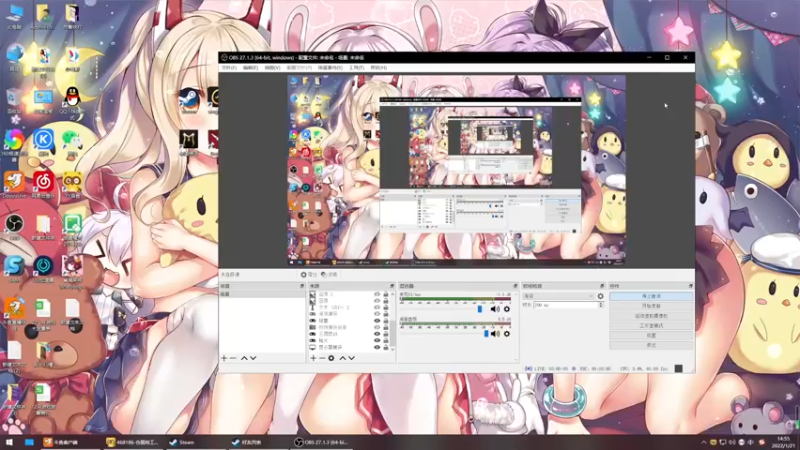Move source up with Sources panel up arrow
This screenshot has width=800, height=450.
[x=342, y=358]
